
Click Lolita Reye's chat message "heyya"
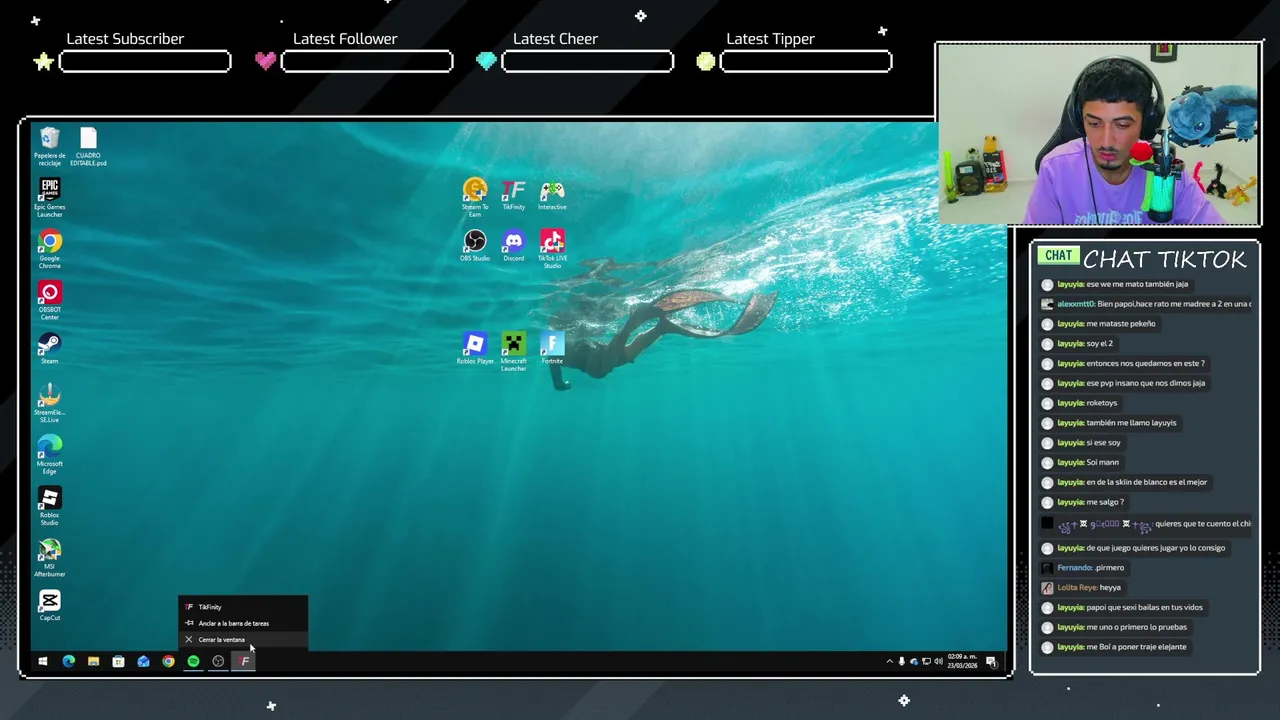[1110, 588]
